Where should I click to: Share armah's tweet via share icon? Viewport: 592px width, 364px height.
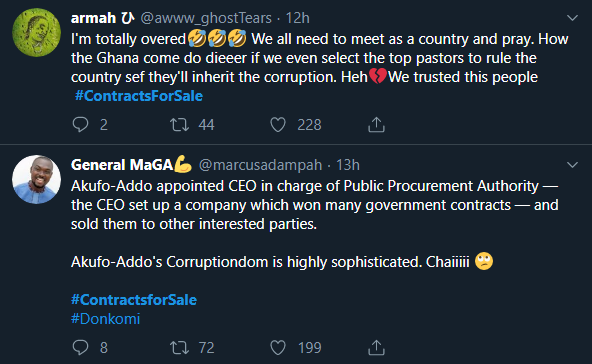click(x=376, y=125)
